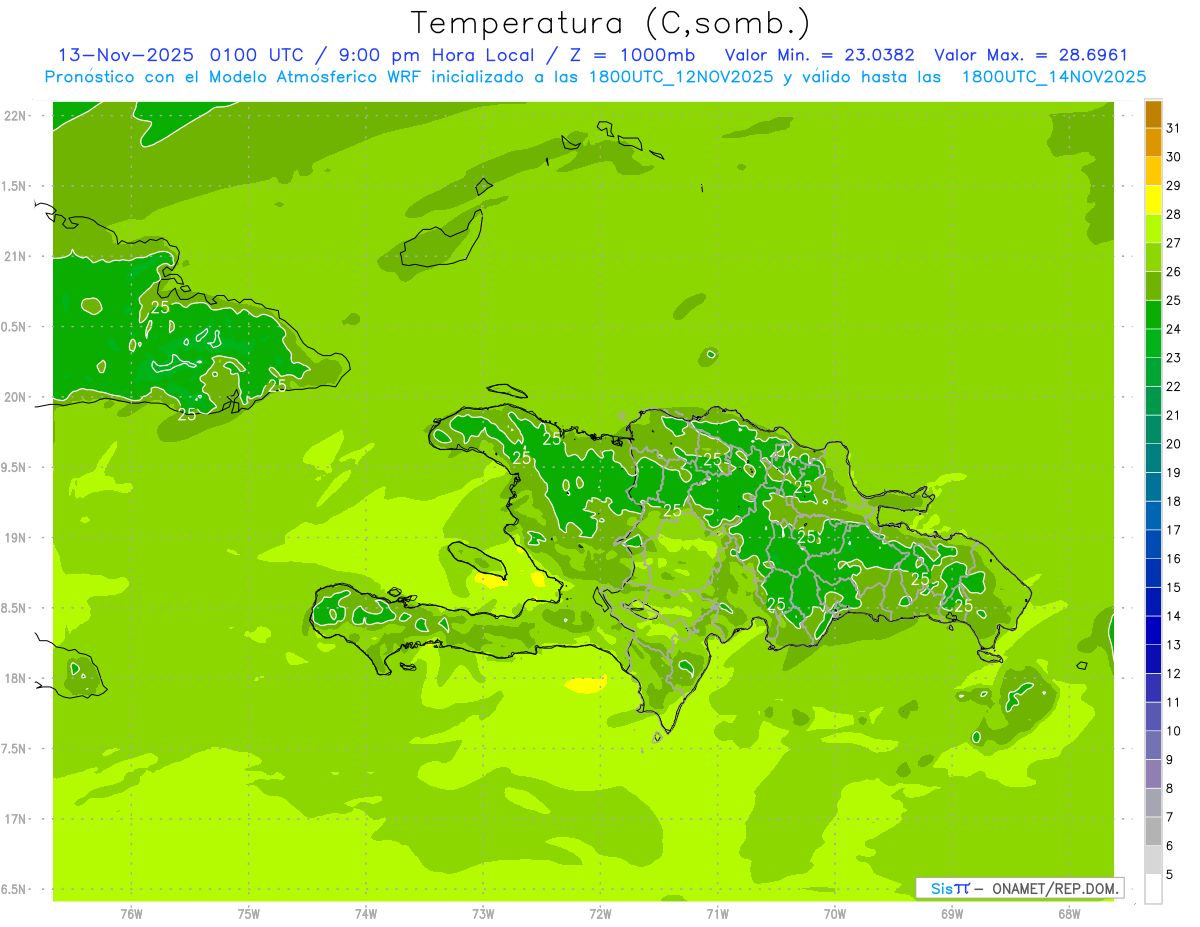
Task: Click legend value "17" on the color scale
Action: coord(1173,530)
